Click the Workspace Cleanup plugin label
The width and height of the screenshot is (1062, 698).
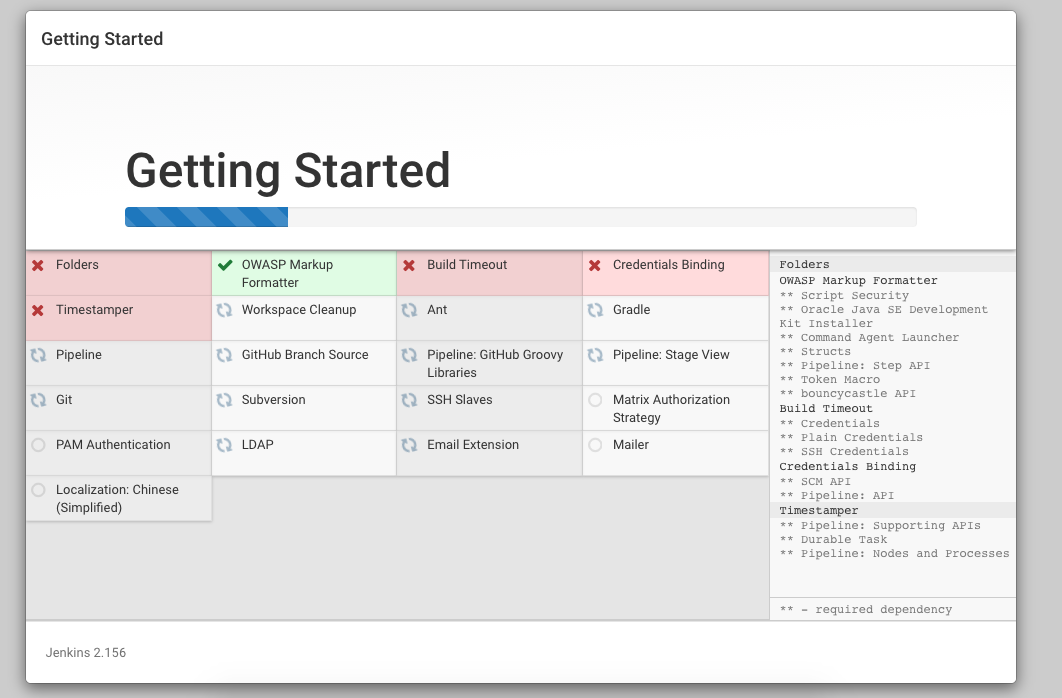(x=299, y=309)
